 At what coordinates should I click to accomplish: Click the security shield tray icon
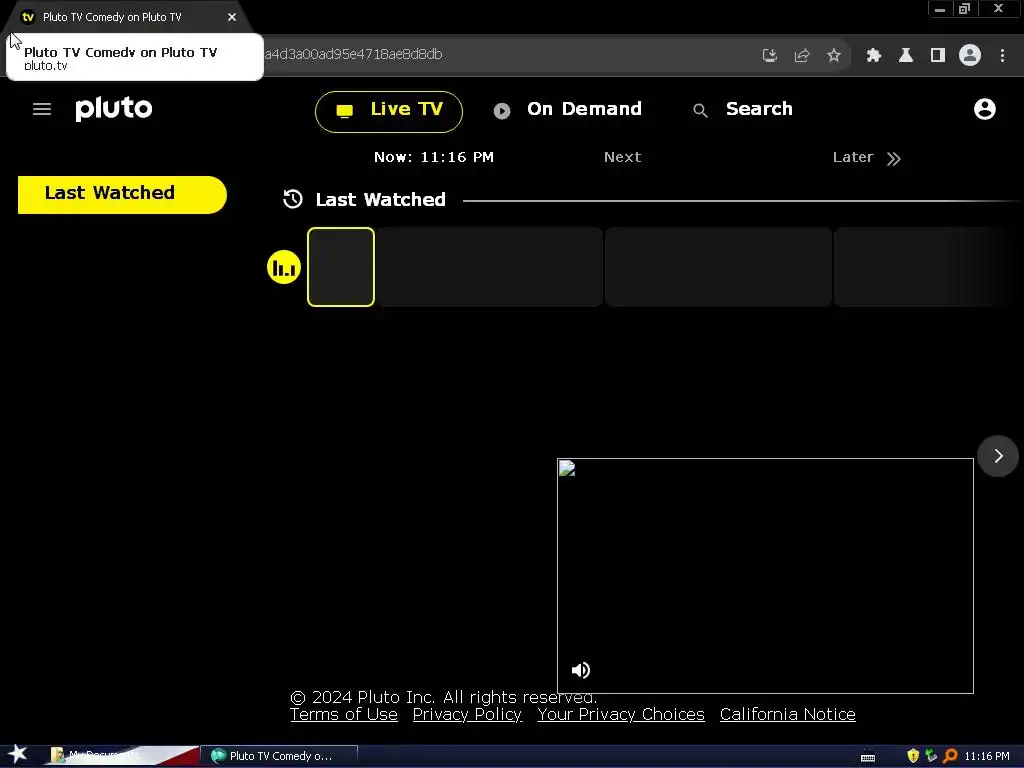[x=913, y=756]
